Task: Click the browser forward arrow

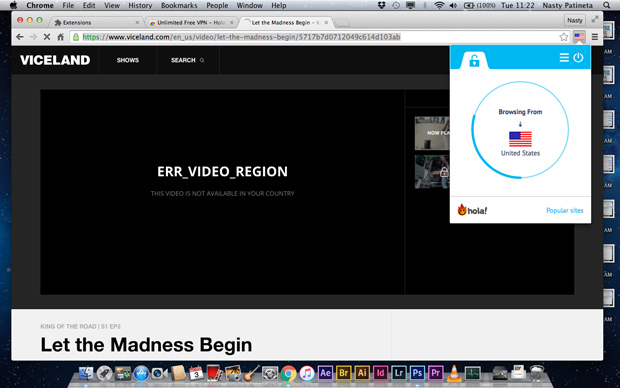Action: [x=33, y=37]
